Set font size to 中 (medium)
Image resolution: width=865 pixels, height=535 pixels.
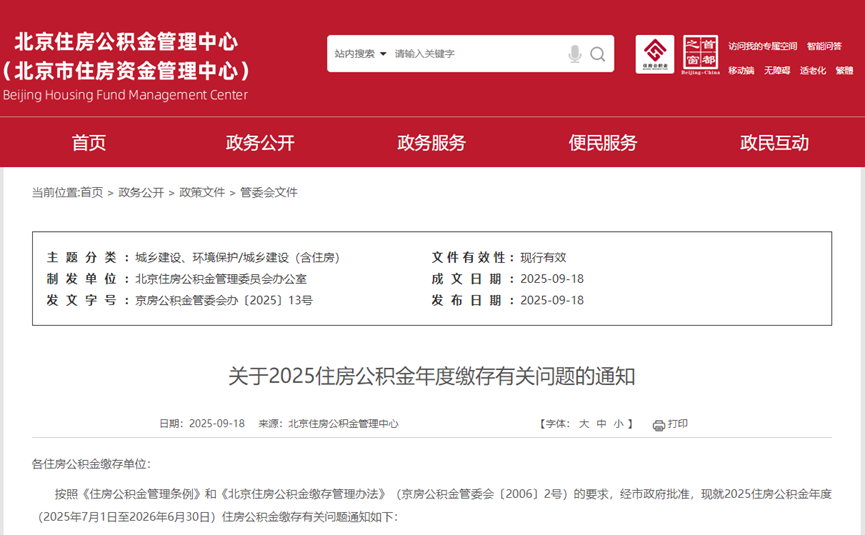coord(601,424)
